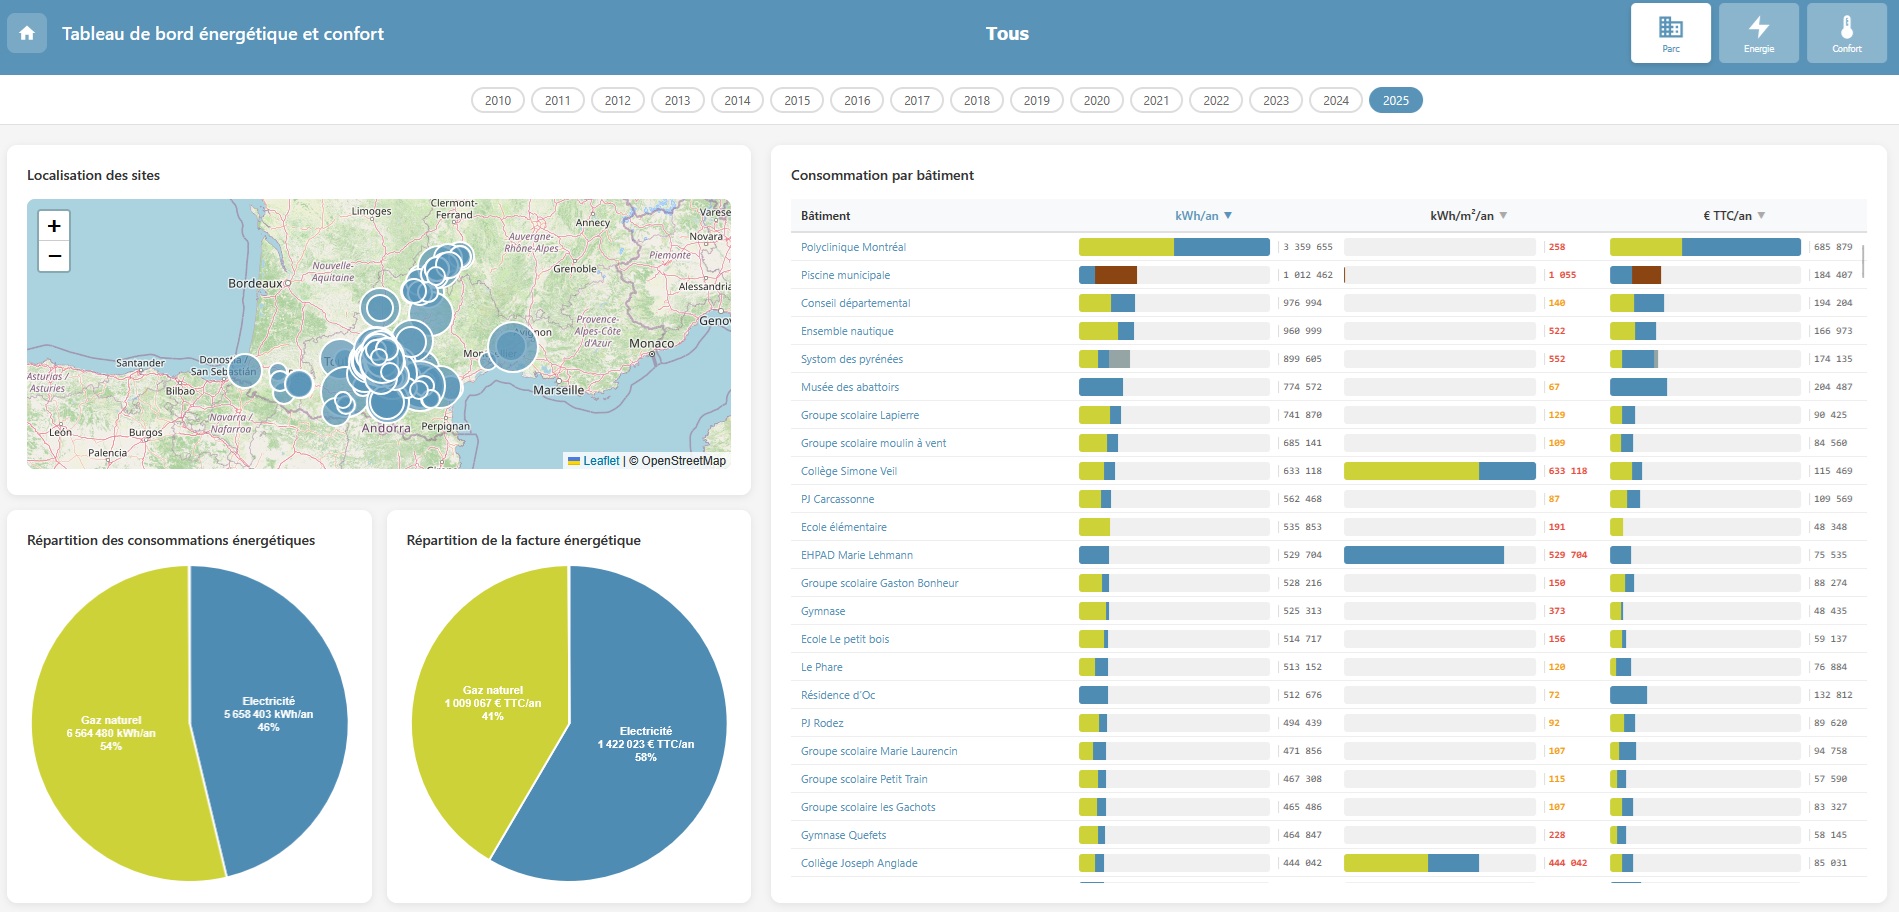Open Groupe scolaire Marie Laurencin
Image resolution: width=1899 pixels, height=912 pixels.
pyautogui.click(x=879, y=751)
